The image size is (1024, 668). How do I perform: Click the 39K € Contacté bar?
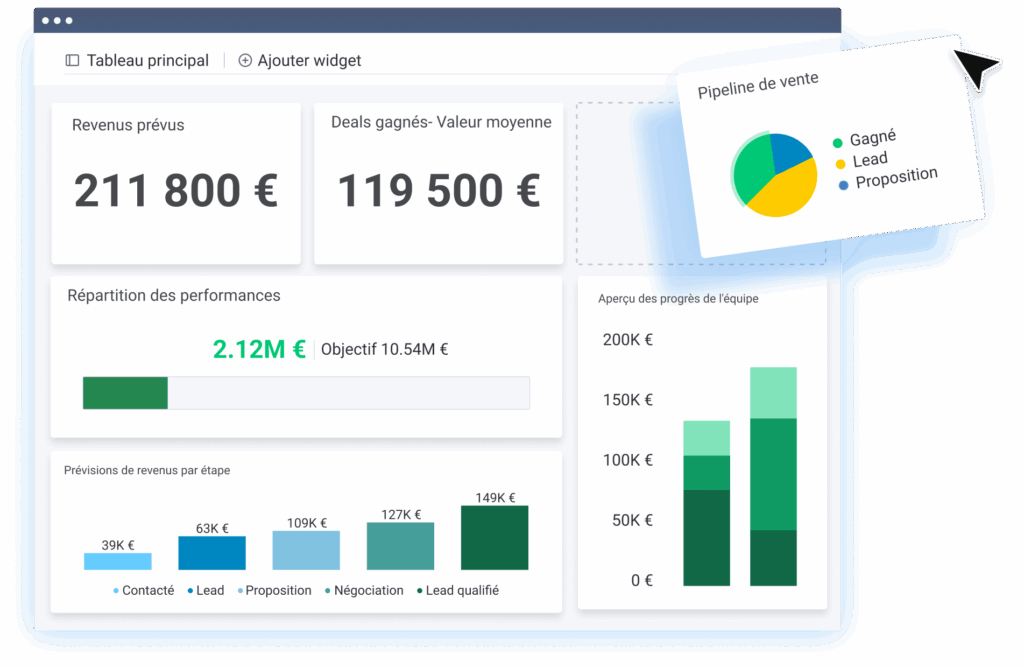(118, 562)
